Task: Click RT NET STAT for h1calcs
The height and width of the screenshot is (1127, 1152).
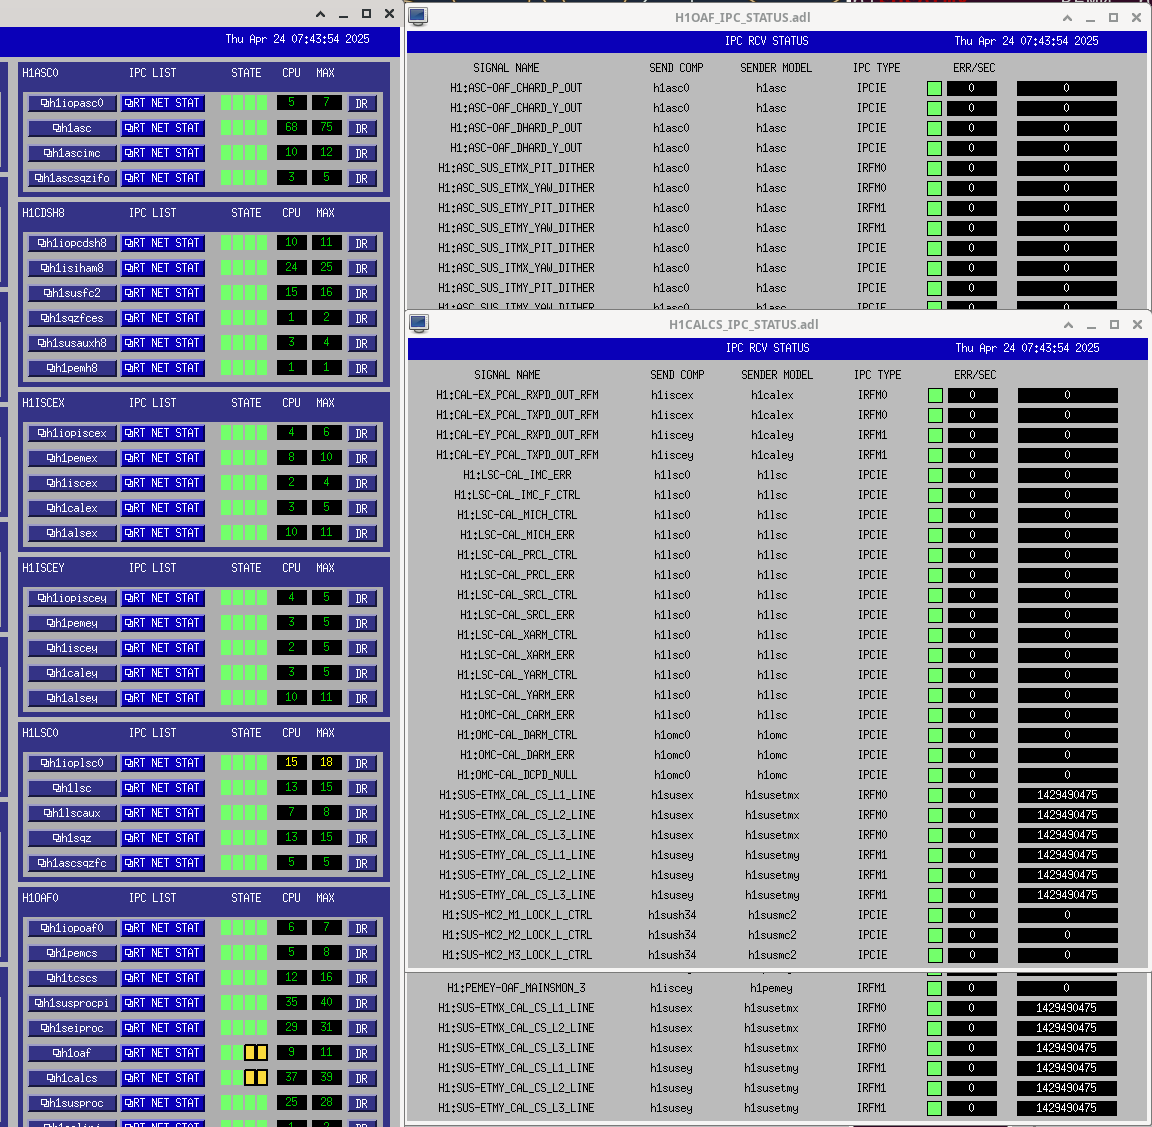Action: [x=162, y=1078]
